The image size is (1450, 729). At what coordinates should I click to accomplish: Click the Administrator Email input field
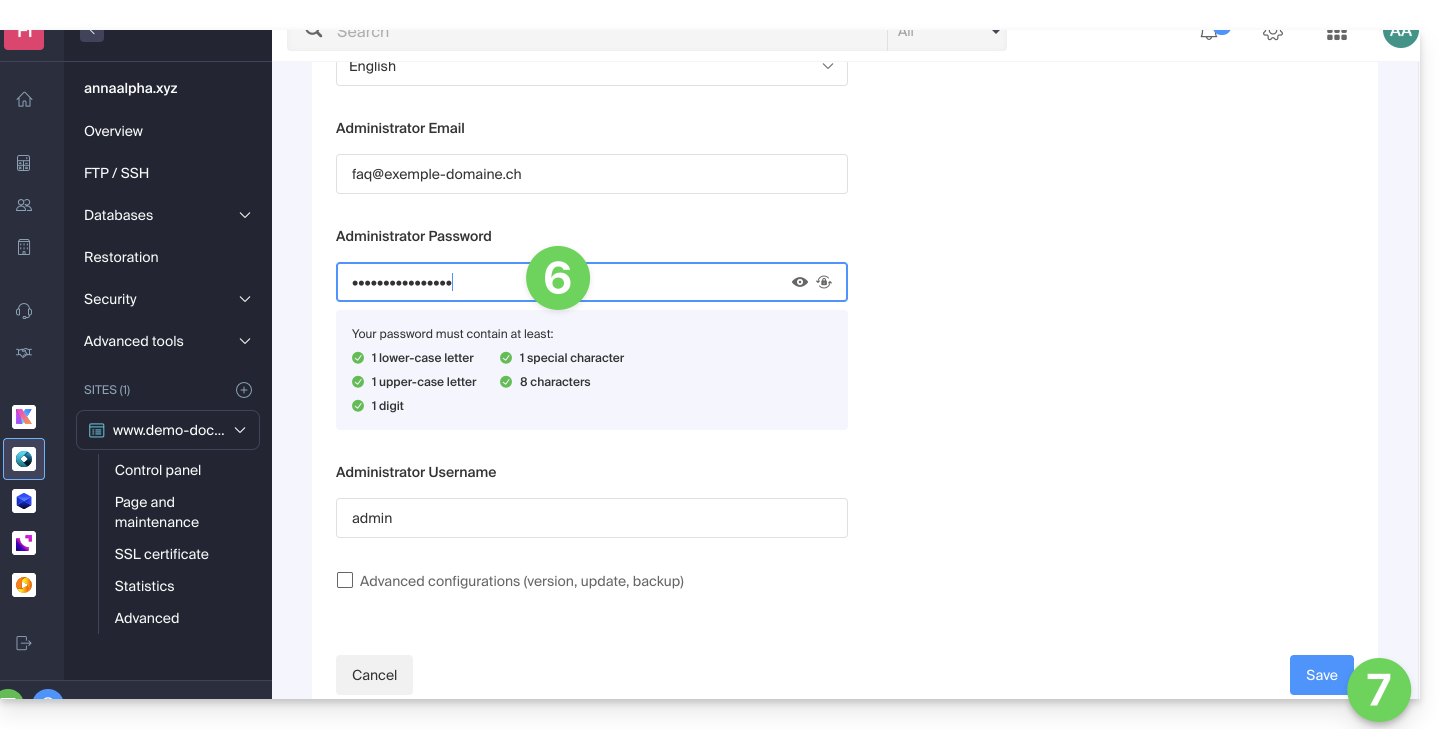tap(591, 174)
